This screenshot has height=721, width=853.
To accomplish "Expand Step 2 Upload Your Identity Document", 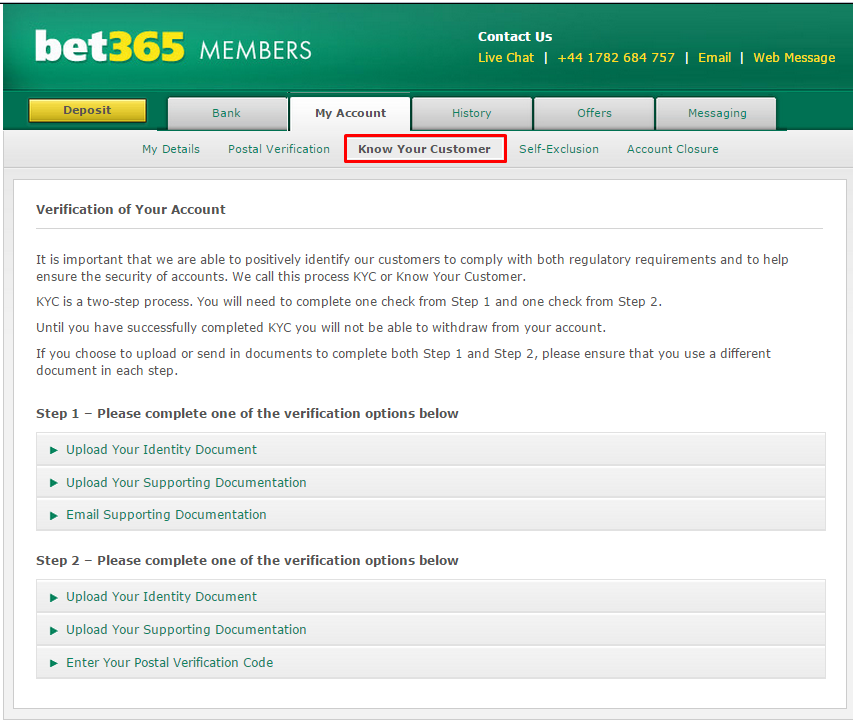I will point(431,596).
